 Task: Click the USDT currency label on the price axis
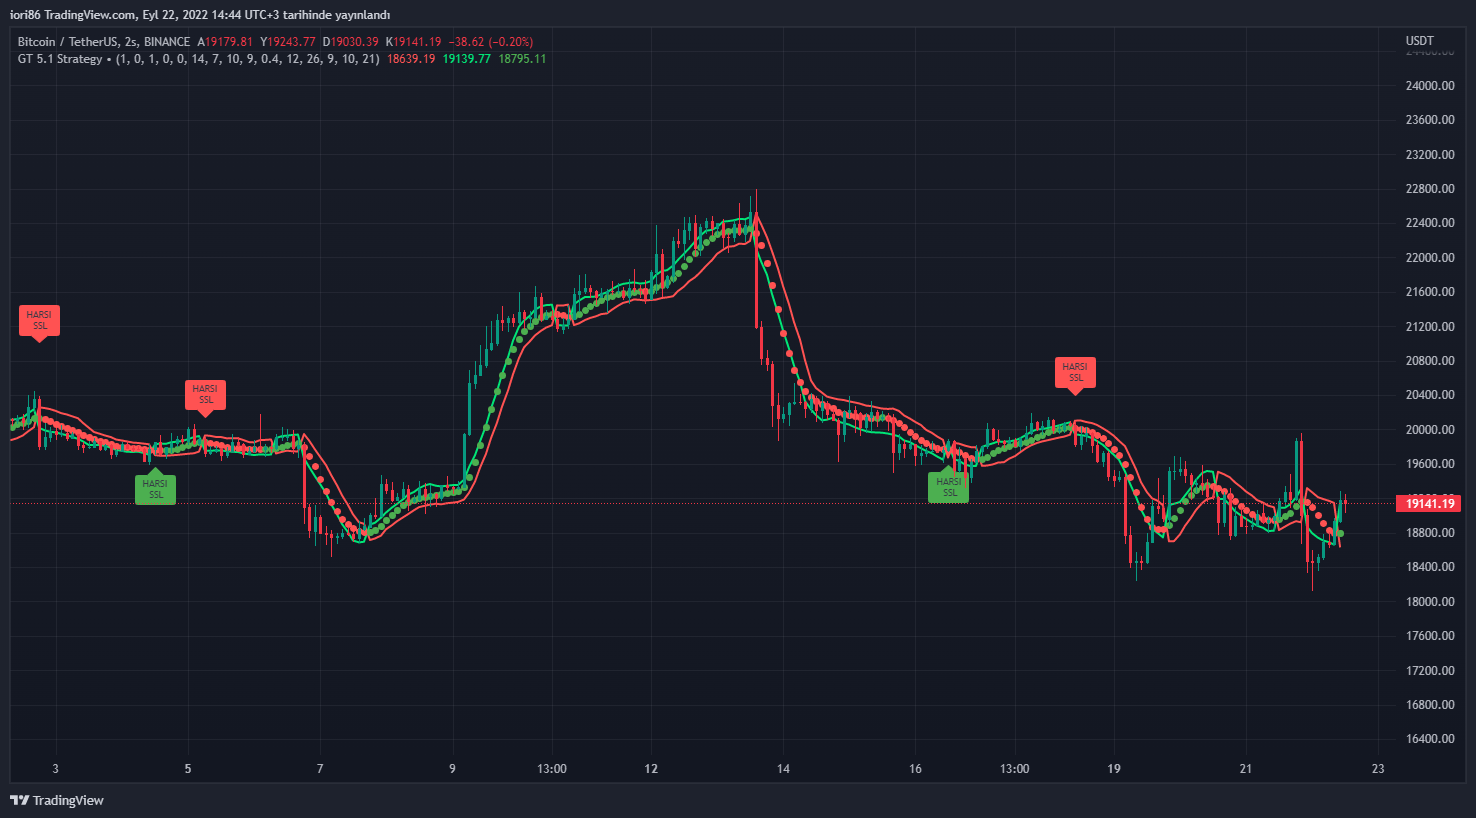tap(1419, 41)
